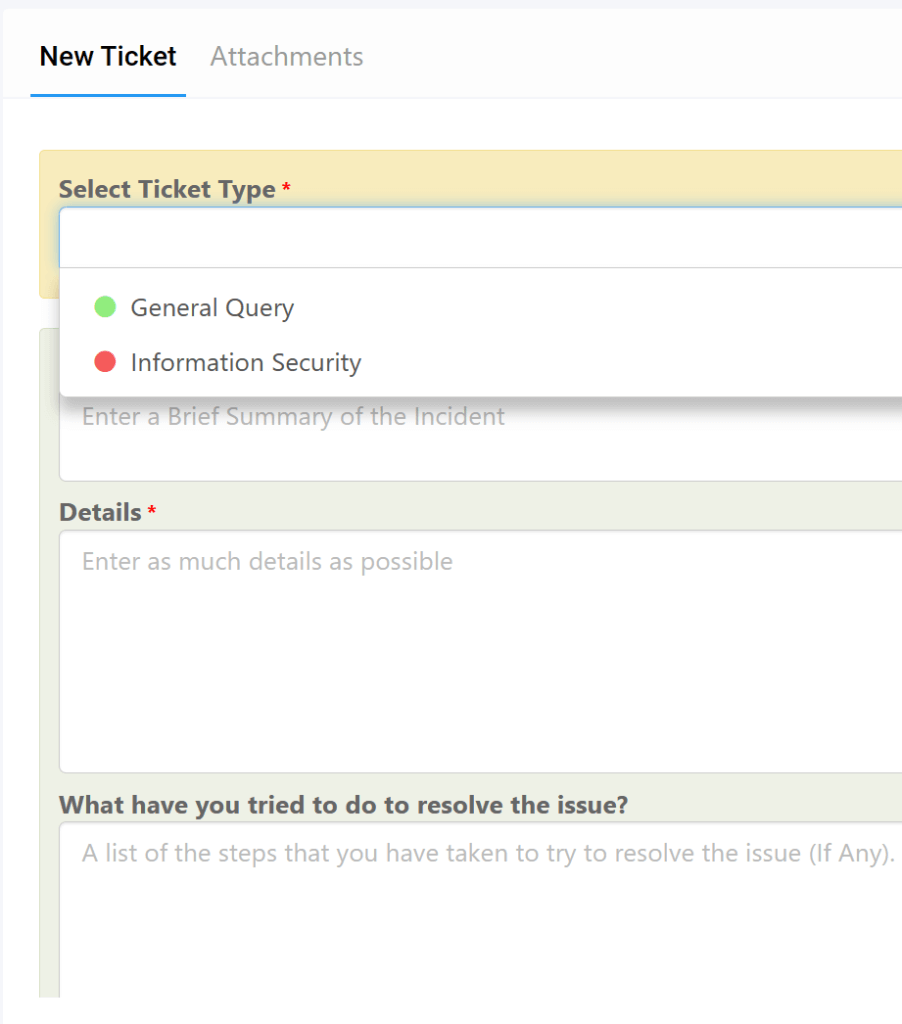
Task: Select the New Ticket tab
Action: [107, 57]
